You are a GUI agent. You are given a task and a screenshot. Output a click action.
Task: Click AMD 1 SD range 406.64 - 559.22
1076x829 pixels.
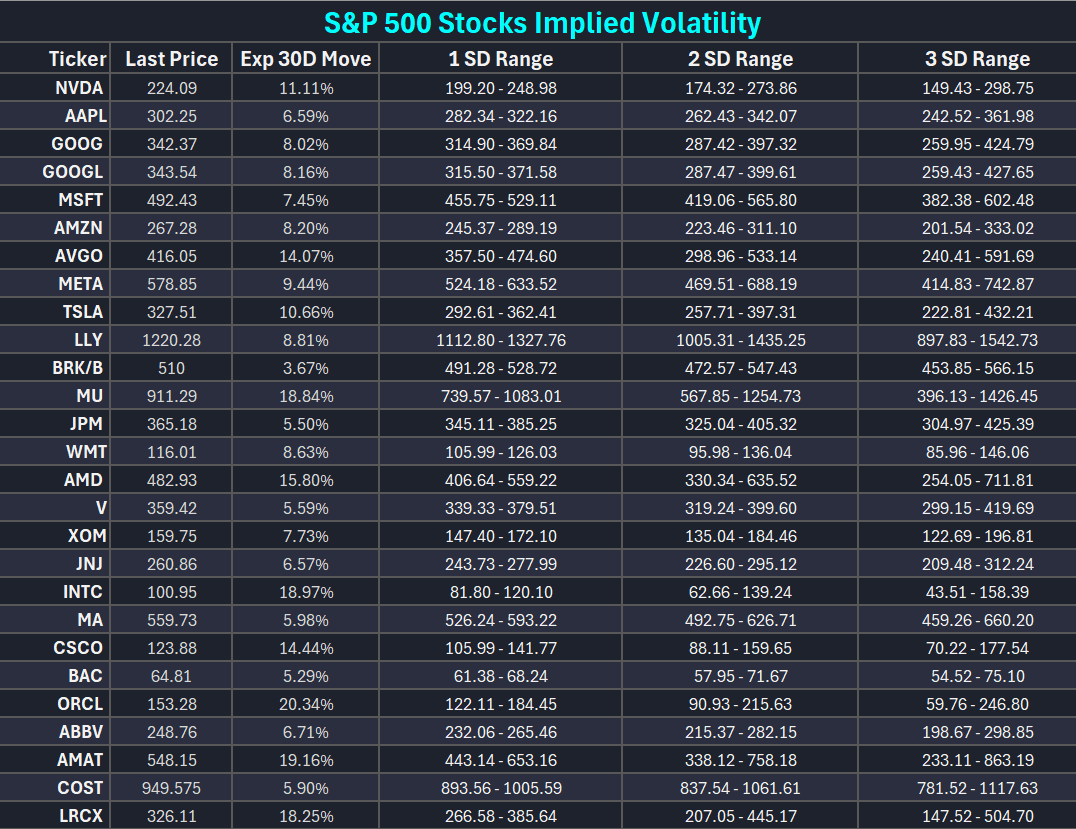[x=501, y=480]
